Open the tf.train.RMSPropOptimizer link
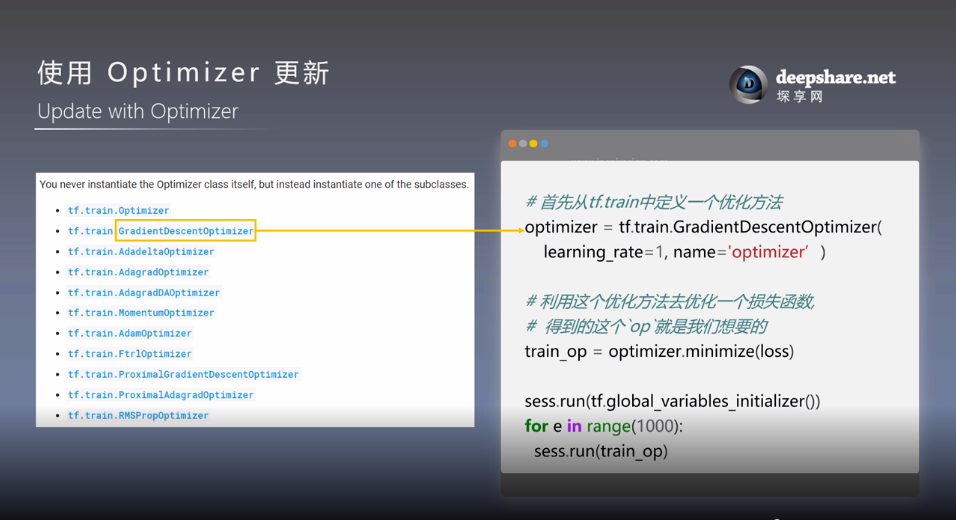 [138, 416]
